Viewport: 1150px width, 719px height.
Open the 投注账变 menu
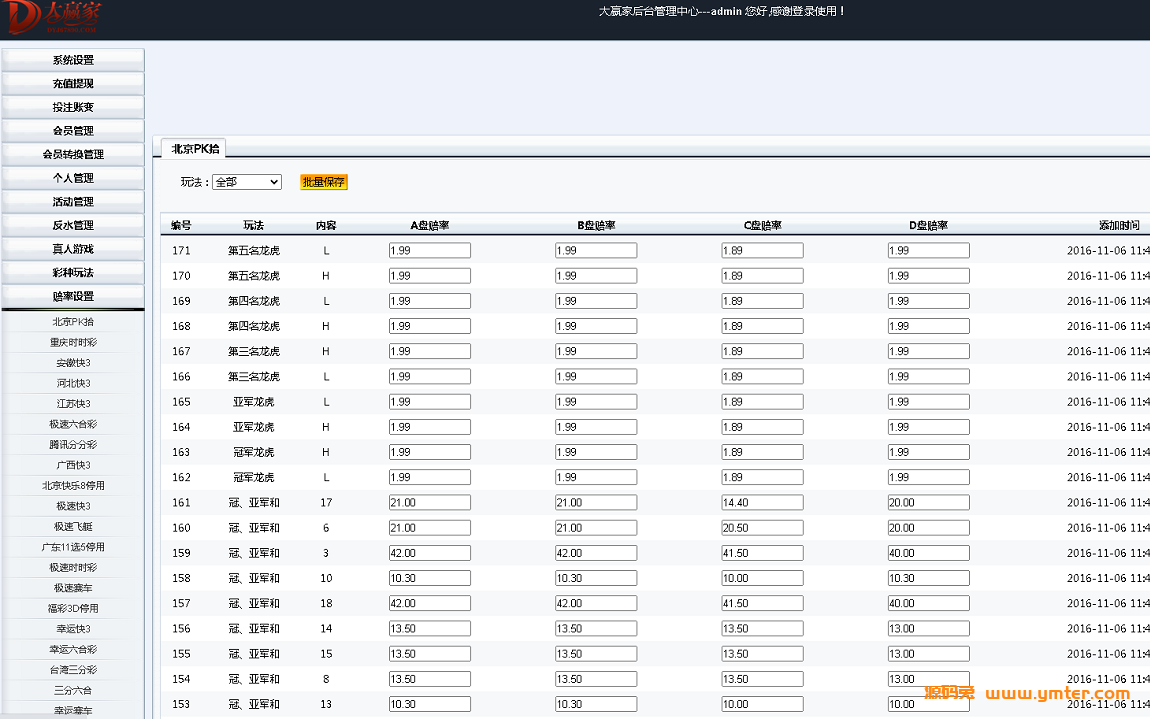73,107
